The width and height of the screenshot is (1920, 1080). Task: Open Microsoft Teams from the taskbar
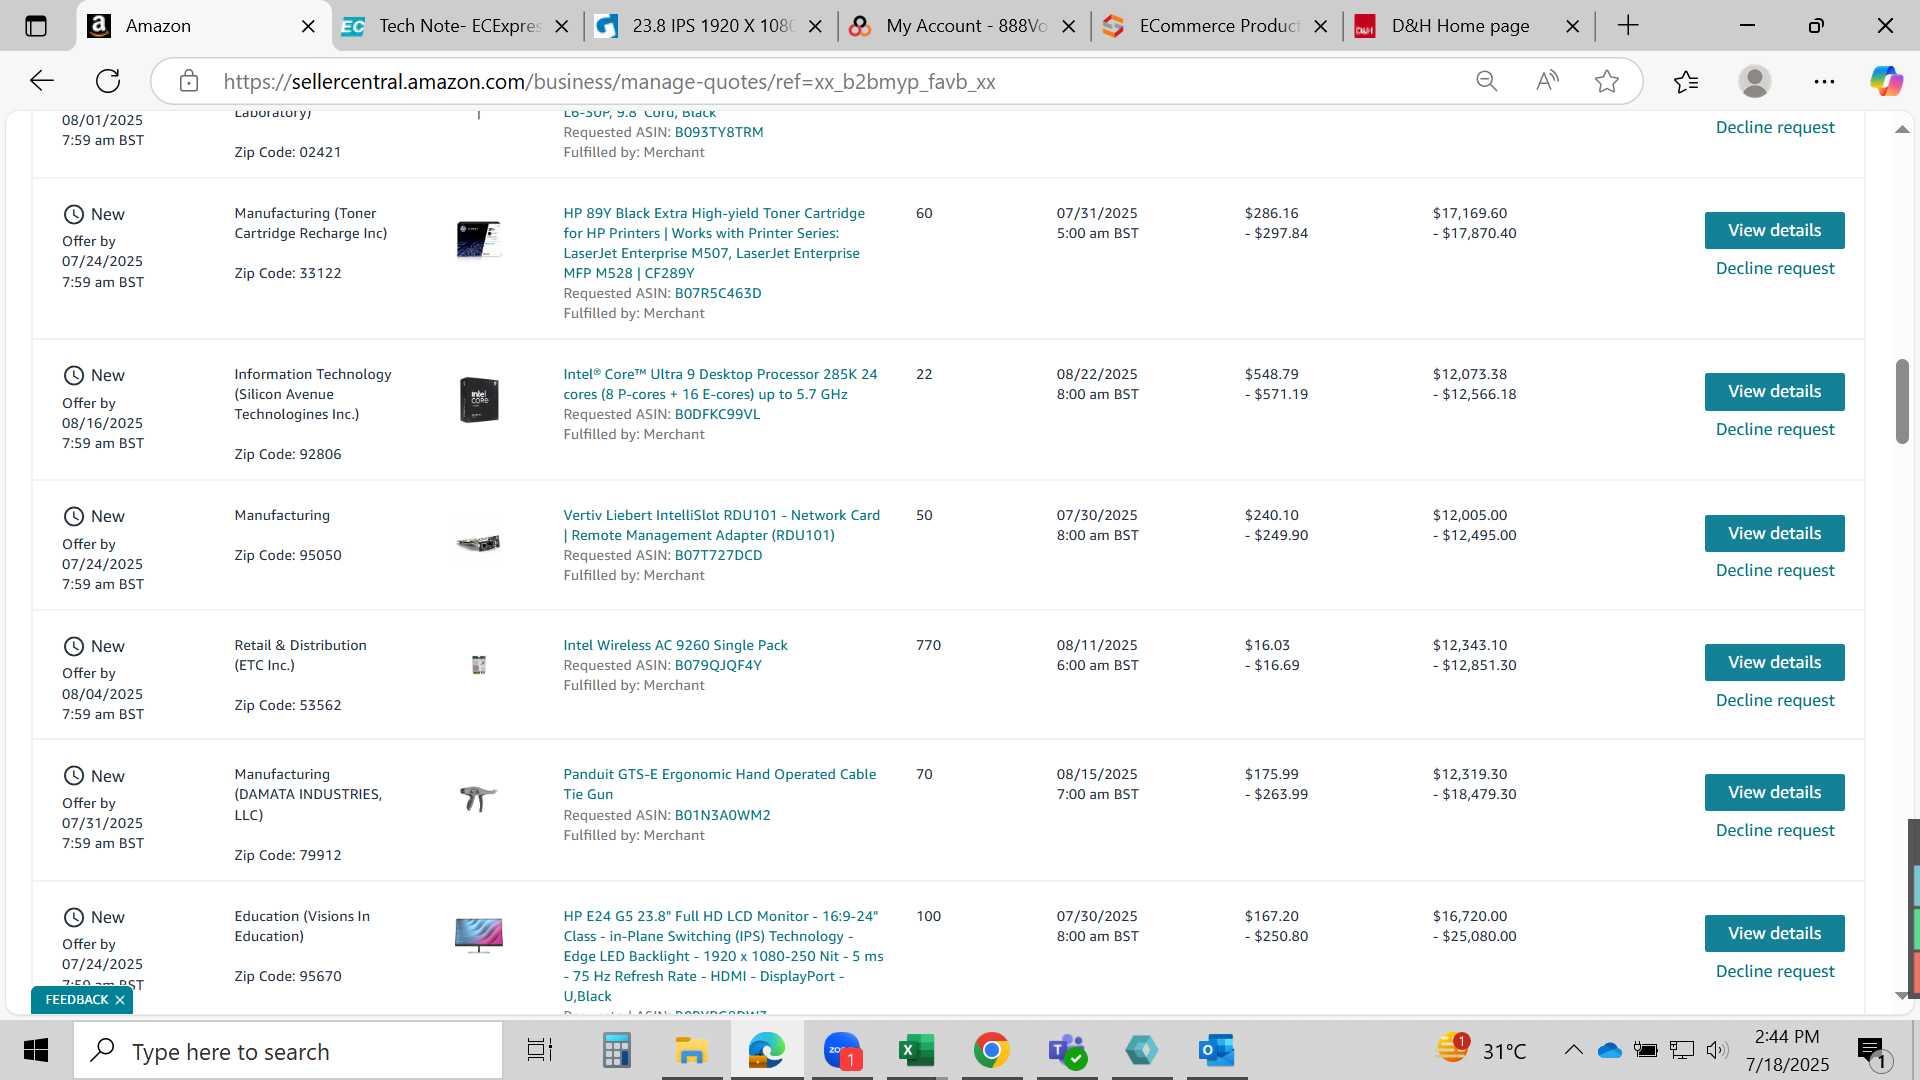[x=1066, y=1051]
